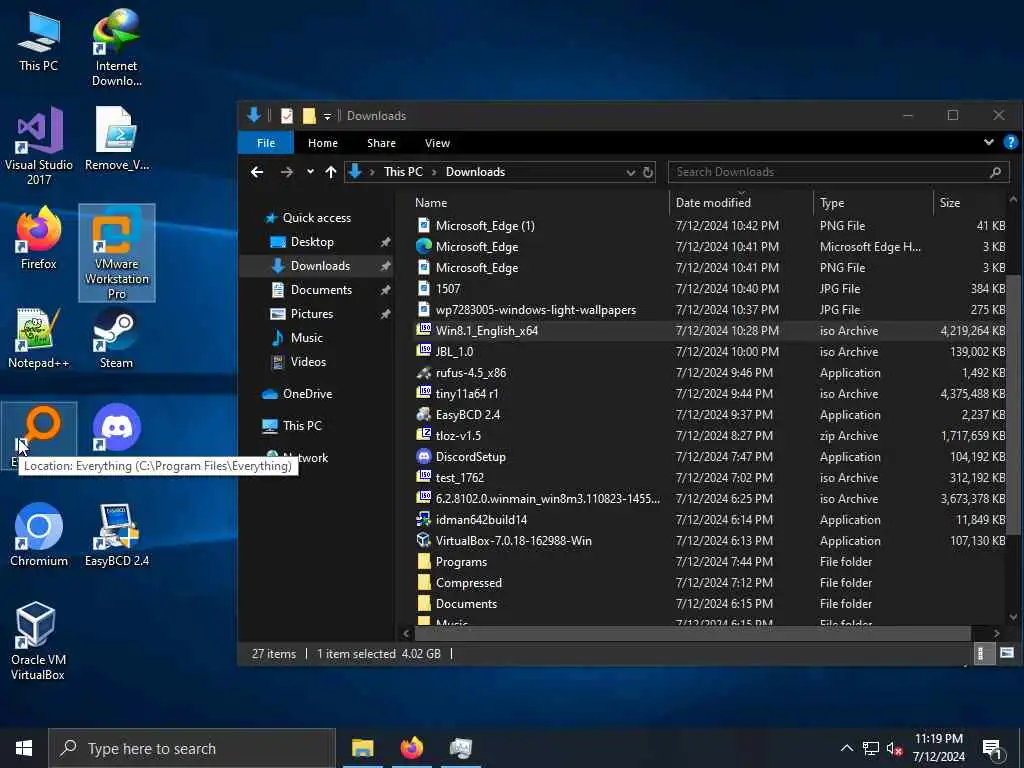
Task: Select Desktop in navigation pane
Action: coord(312,242)
